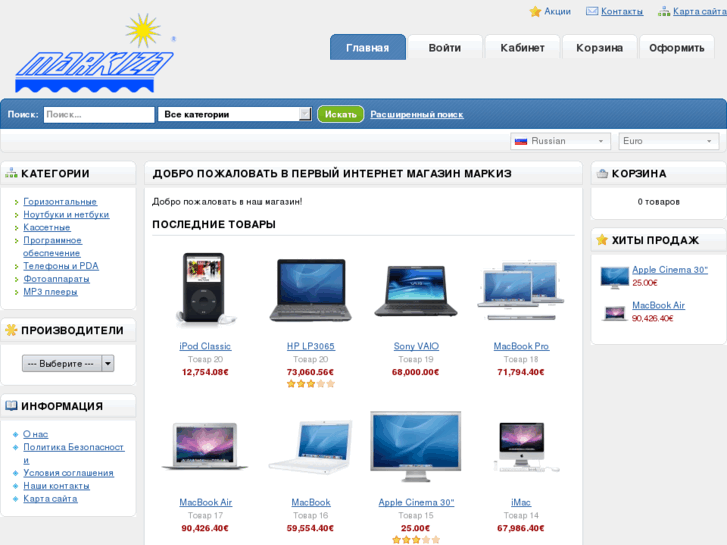Image resolution: width=727 pixels, height=545 pixels.
Task: Click the white MacBook product image
Action: [x=311, y=446]
